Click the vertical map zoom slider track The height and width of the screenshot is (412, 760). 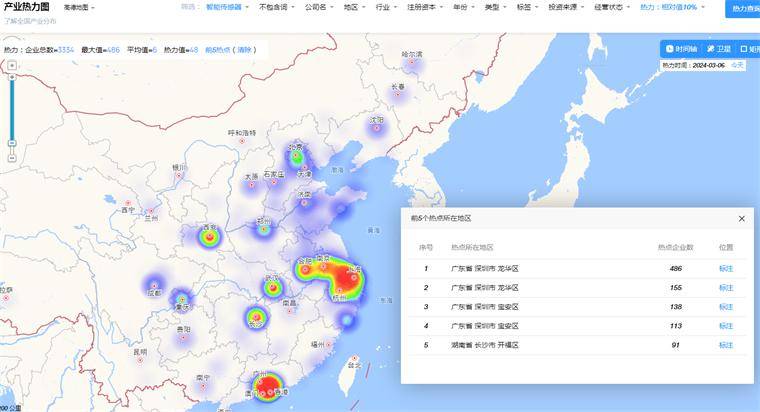click(x=12, y=110)
